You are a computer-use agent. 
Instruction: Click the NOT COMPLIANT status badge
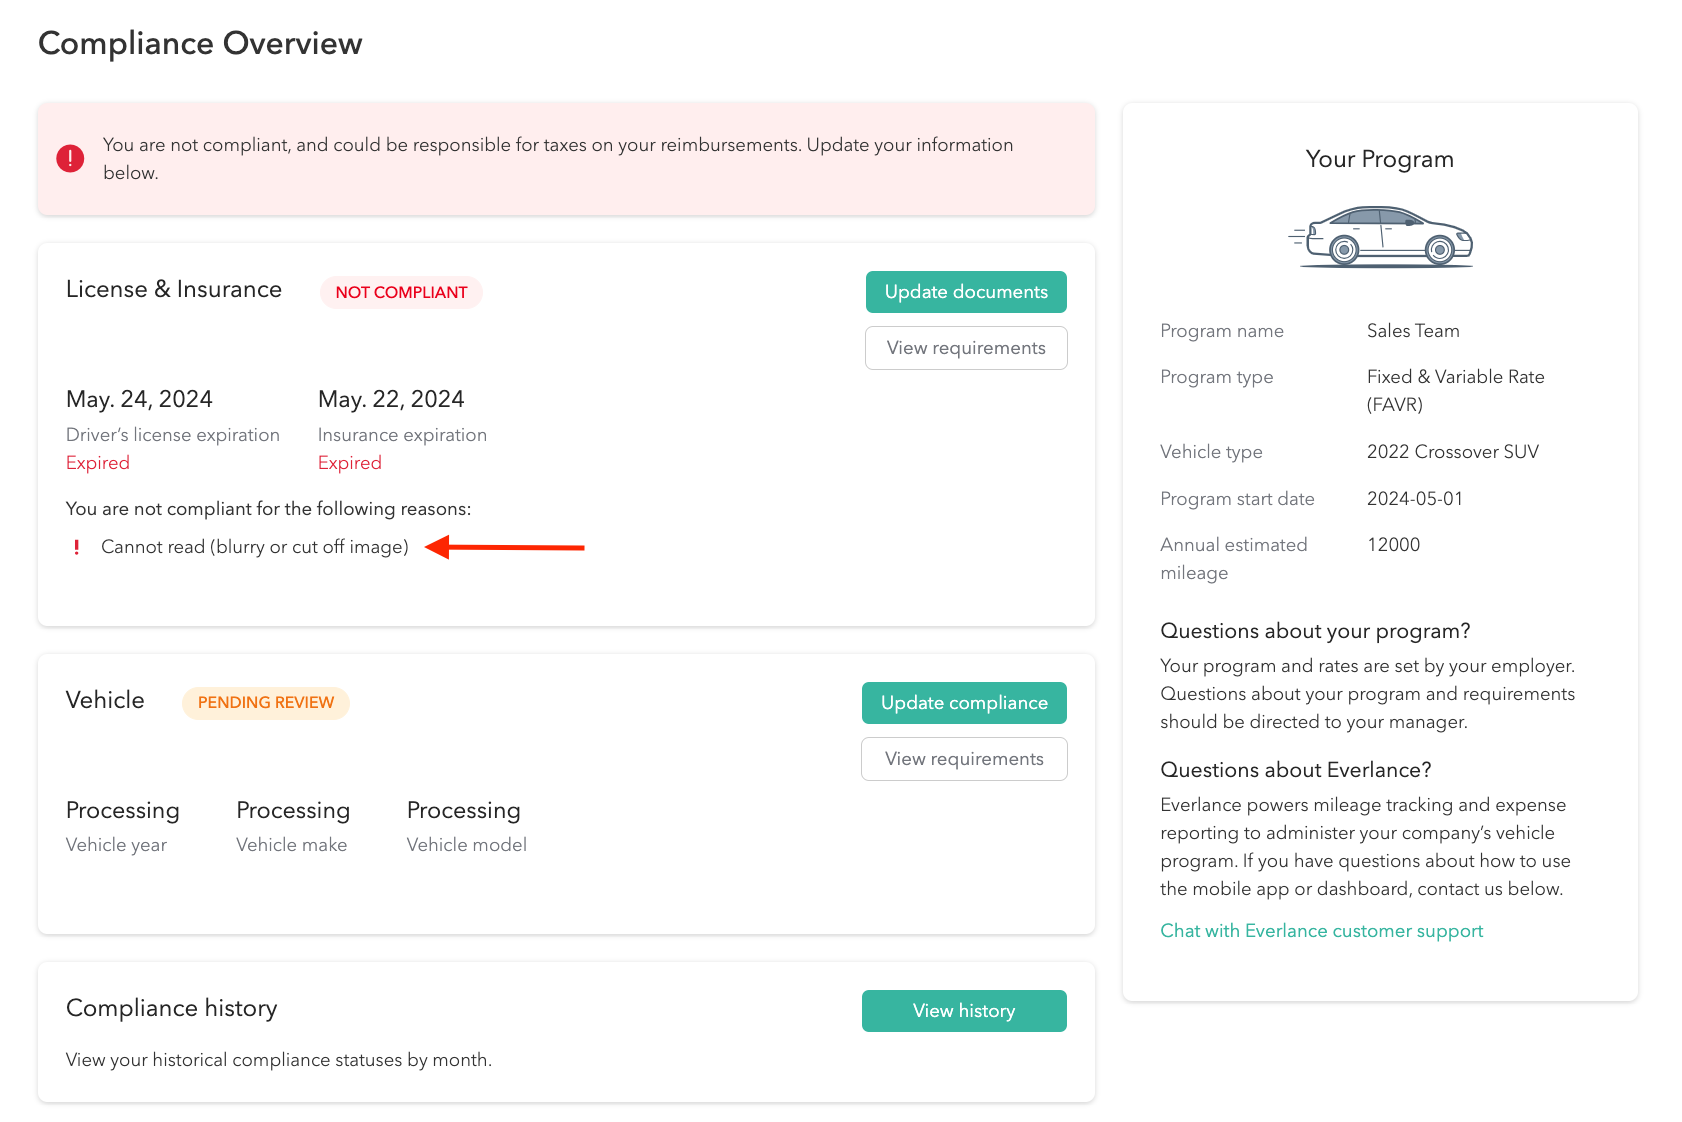[401, 292]
